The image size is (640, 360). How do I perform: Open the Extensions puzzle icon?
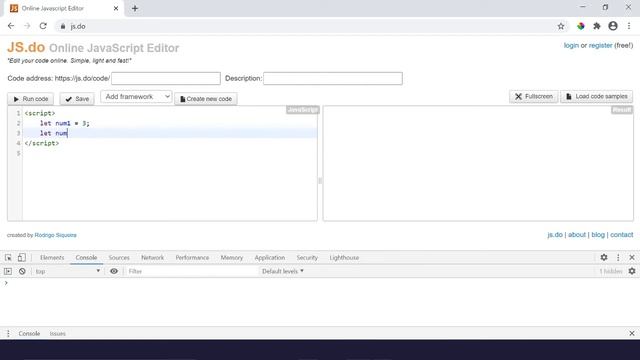(597, 26)
